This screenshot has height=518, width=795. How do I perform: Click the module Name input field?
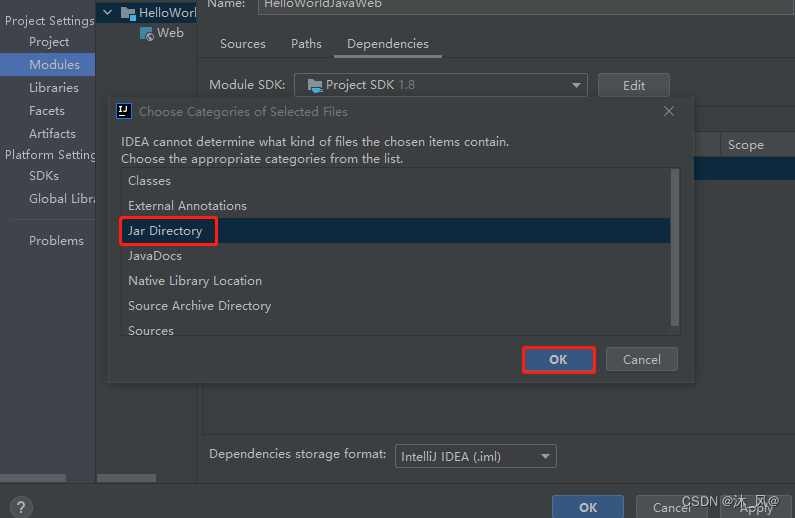(x=526, y=5)
